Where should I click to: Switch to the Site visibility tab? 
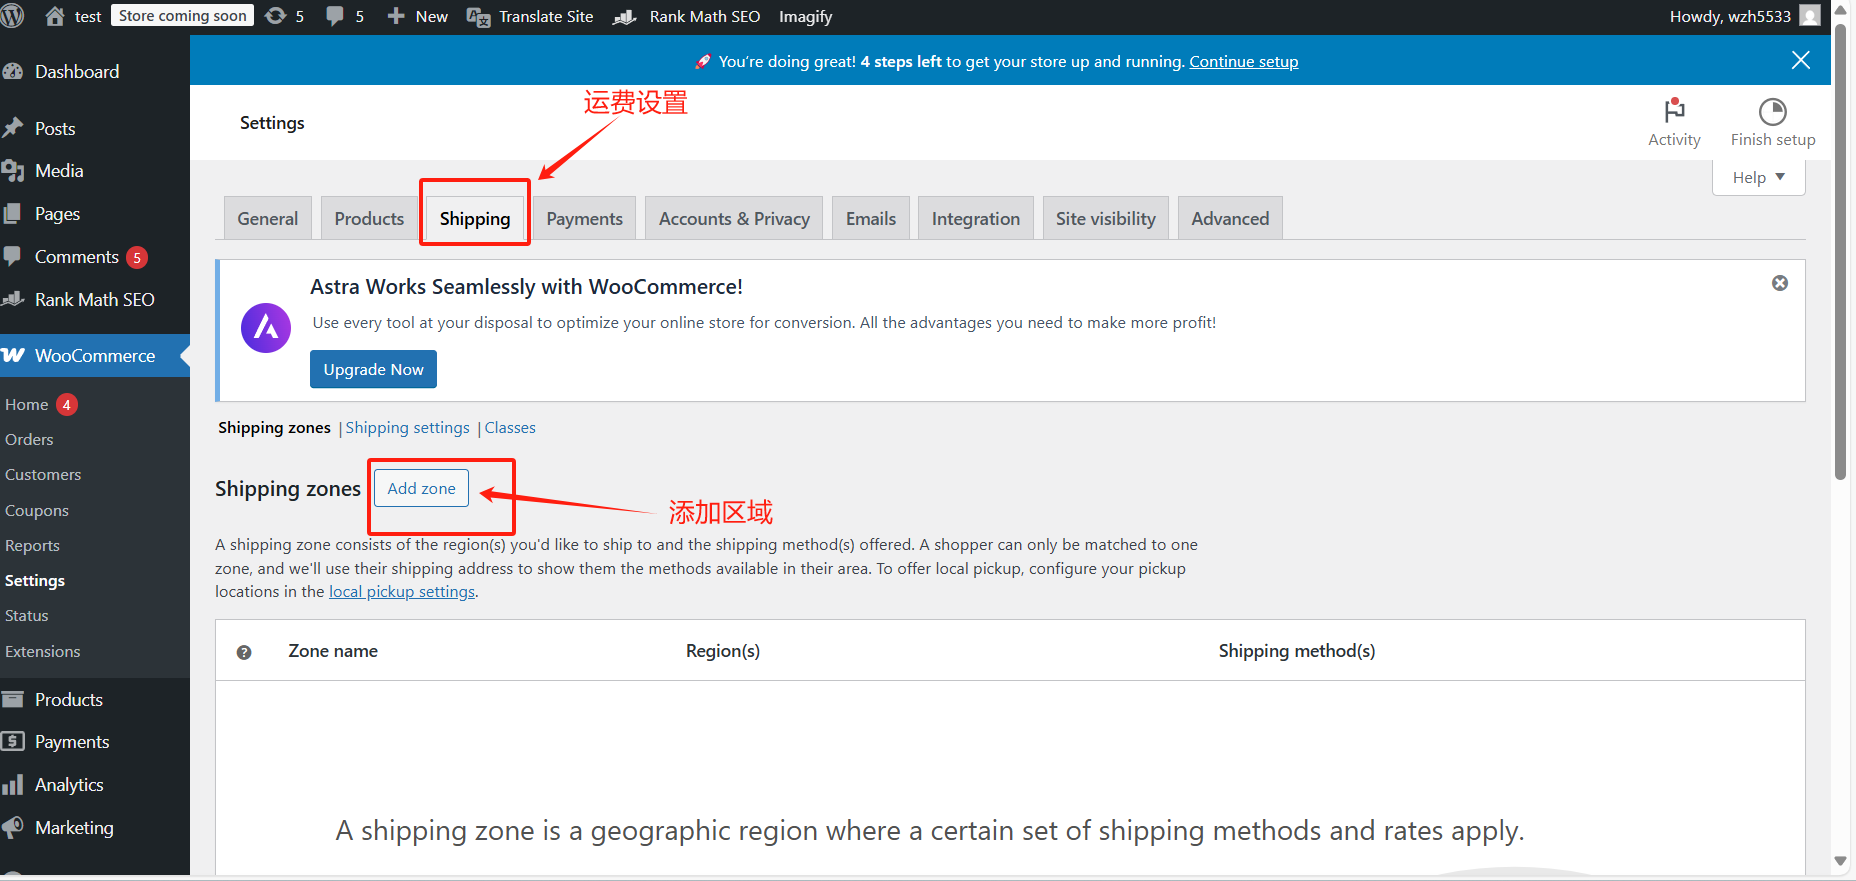click(x=1105, y=219)
